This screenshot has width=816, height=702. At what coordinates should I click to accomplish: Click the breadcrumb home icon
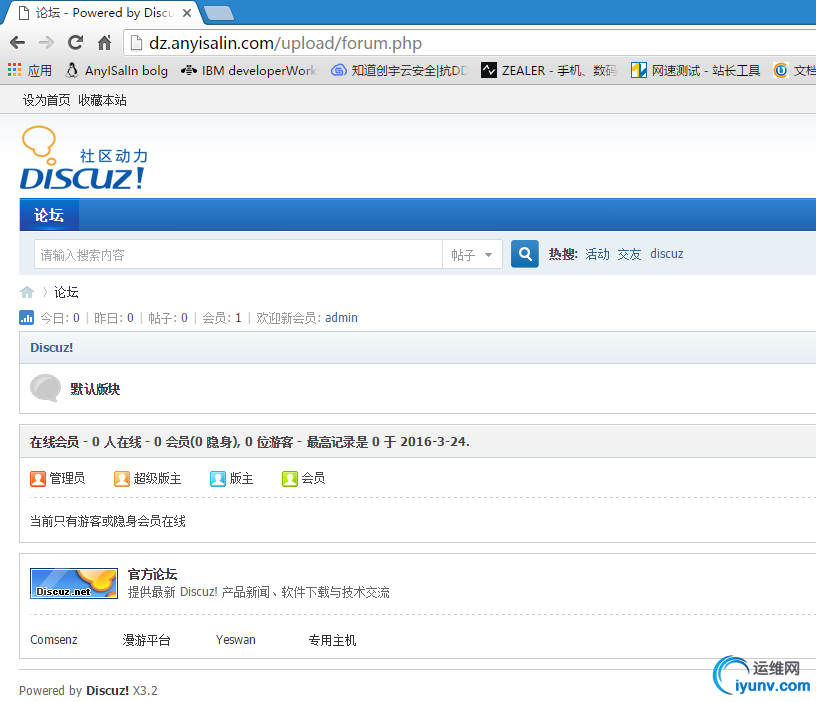[x=27, y=292]
